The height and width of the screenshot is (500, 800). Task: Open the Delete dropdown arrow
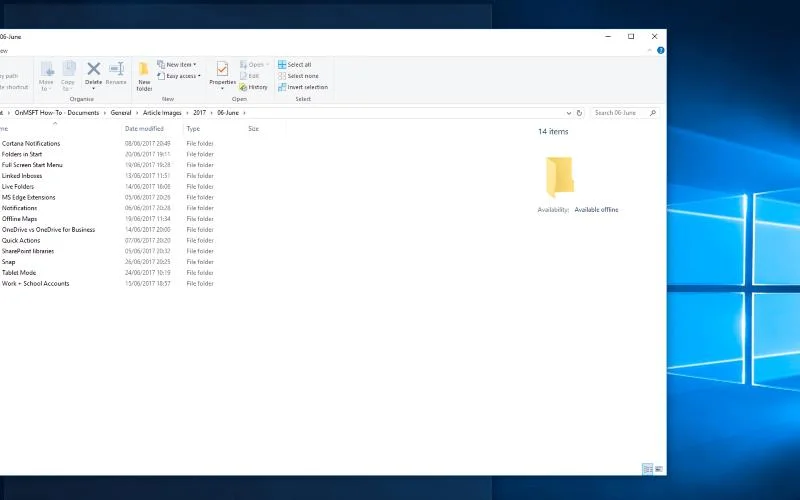[x=93, y=88]
